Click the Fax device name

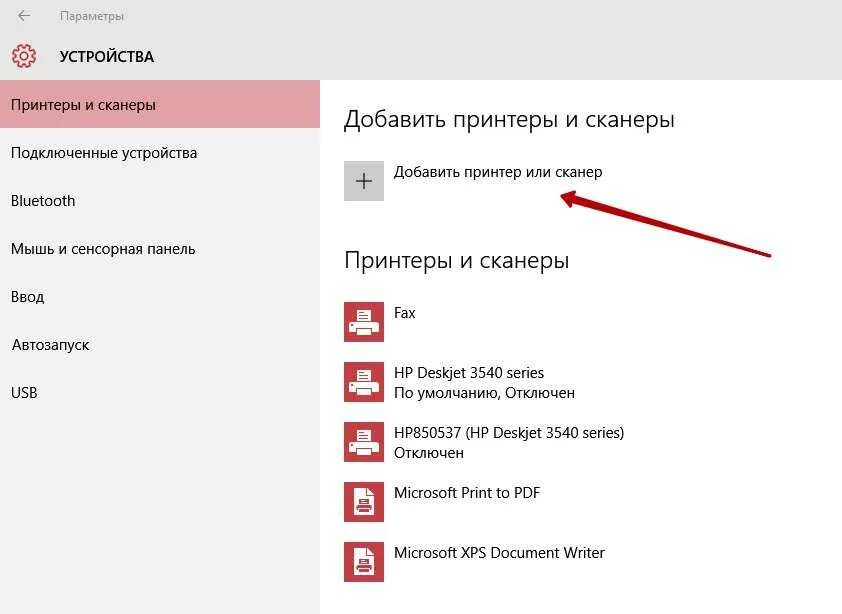pos(404,313)
